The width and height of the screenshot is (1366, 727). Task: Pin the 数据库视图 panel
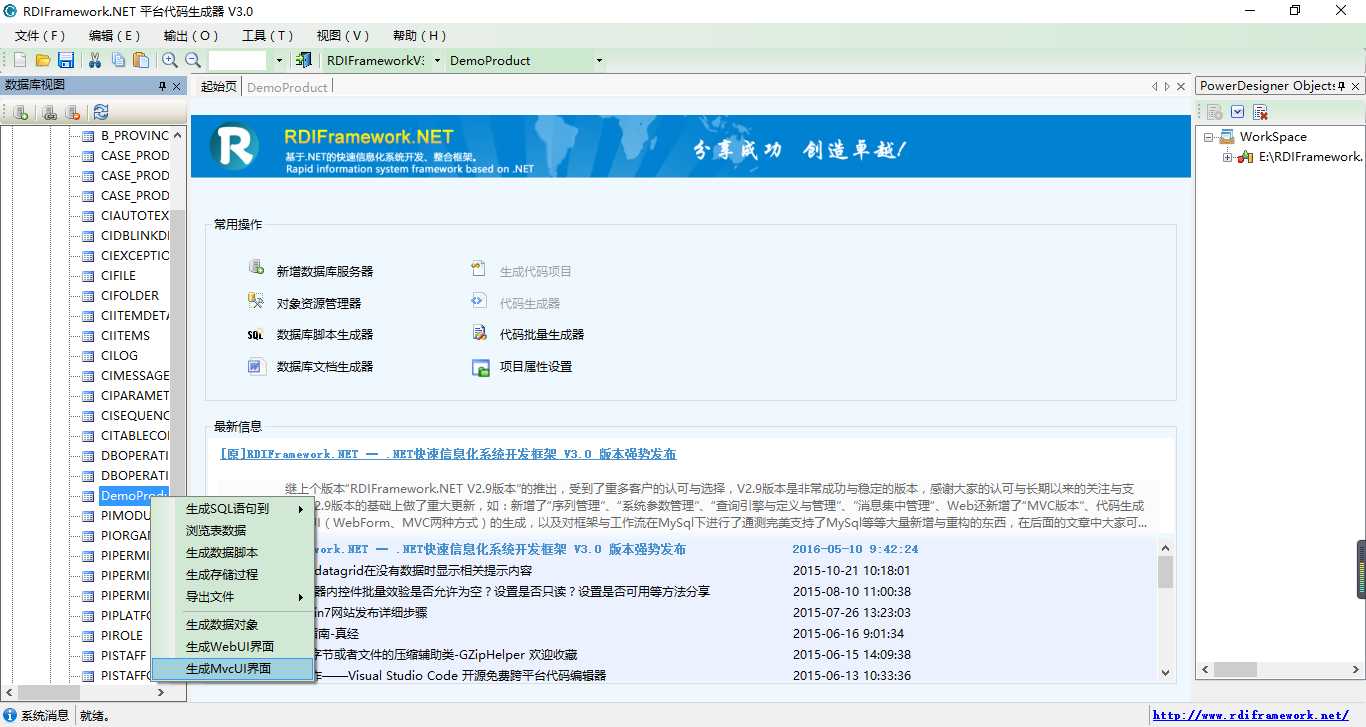click(x=163, y=86)
